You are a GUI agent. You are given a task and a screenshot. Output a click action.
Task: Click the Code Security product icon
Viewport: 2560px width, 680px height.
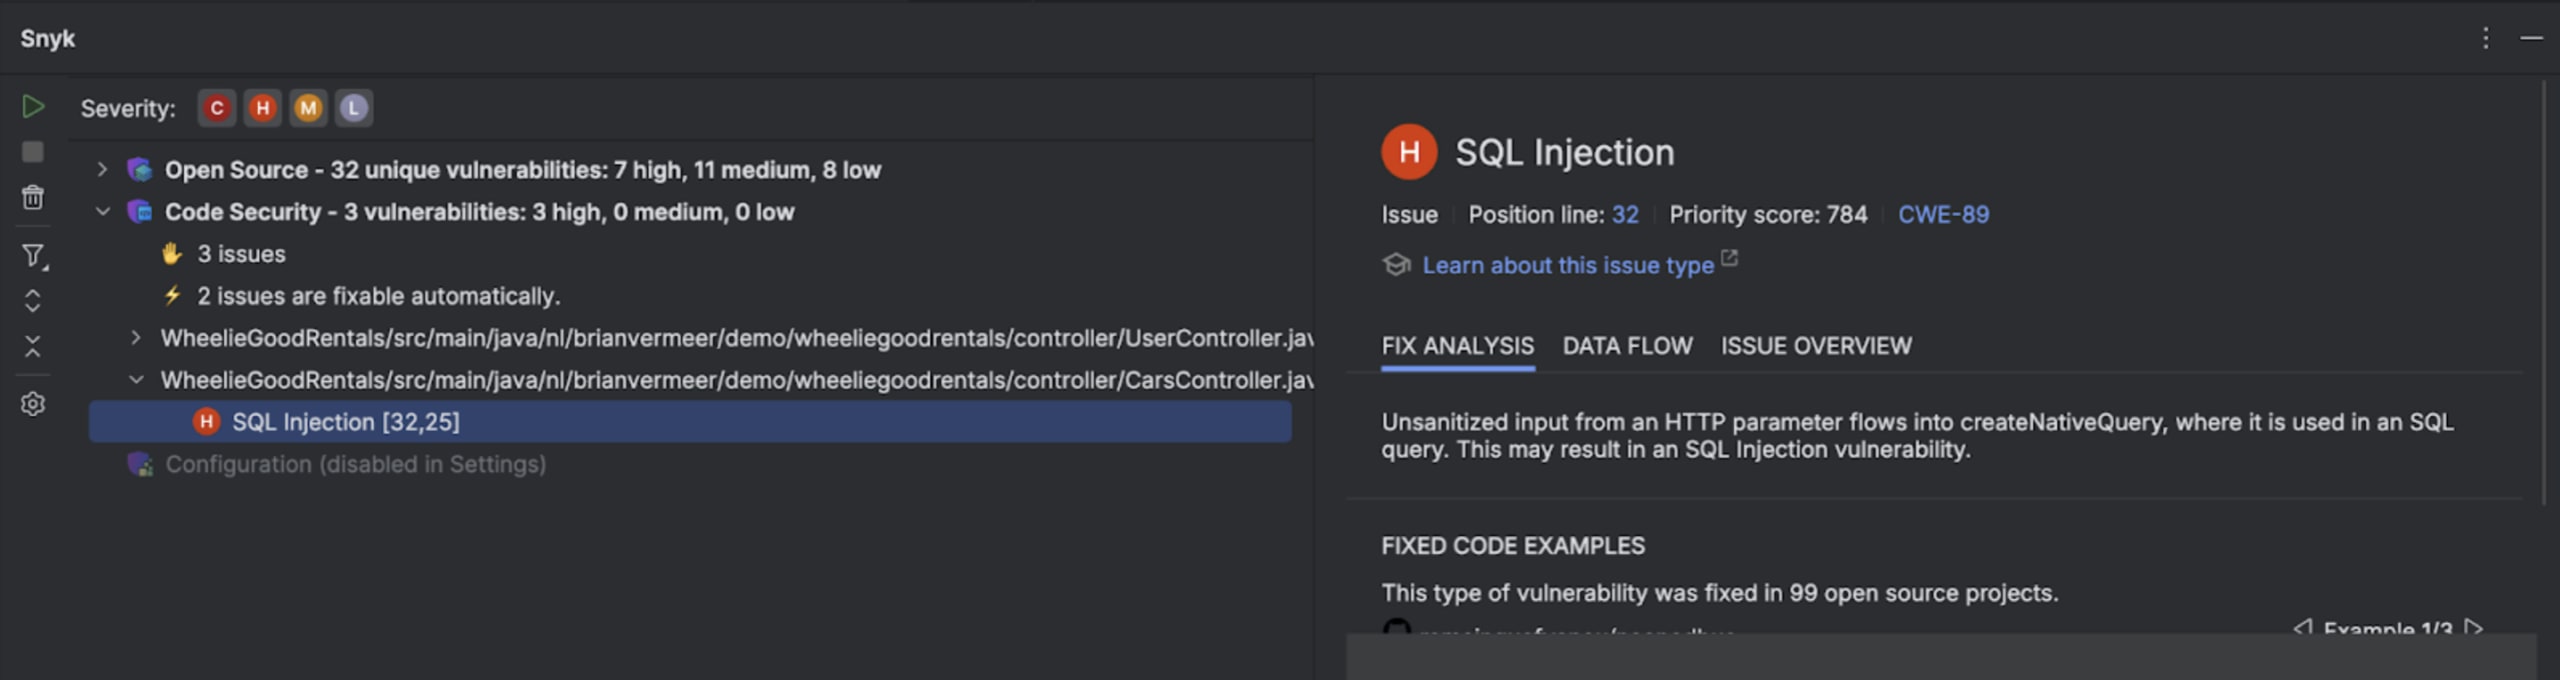point(140,212)
